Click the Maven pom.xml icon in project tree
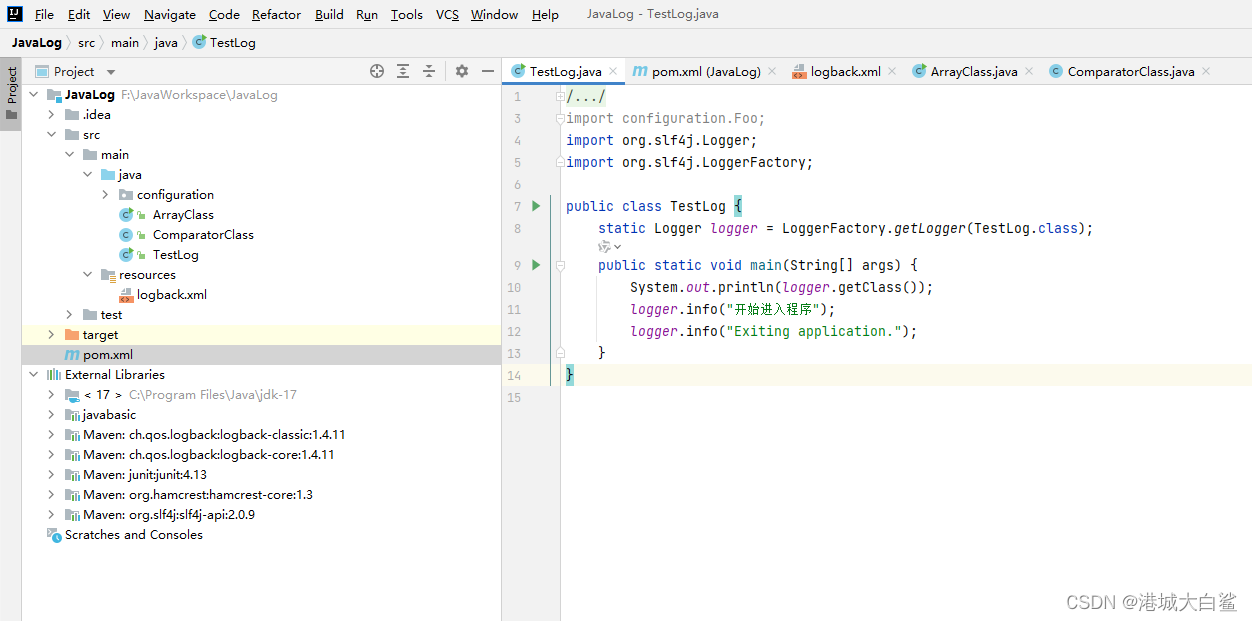The height and width of the screenshot is (621, 1252). (72, 355)
